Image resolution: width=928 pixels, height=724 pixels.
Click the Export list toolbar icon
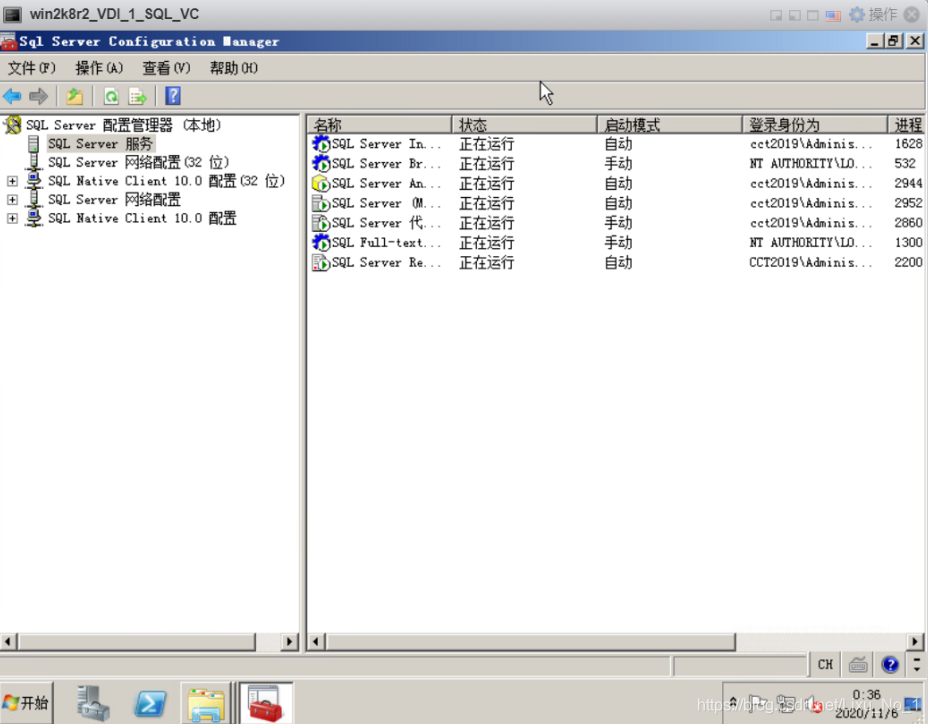pyautogui.click(x=138, y=96)
